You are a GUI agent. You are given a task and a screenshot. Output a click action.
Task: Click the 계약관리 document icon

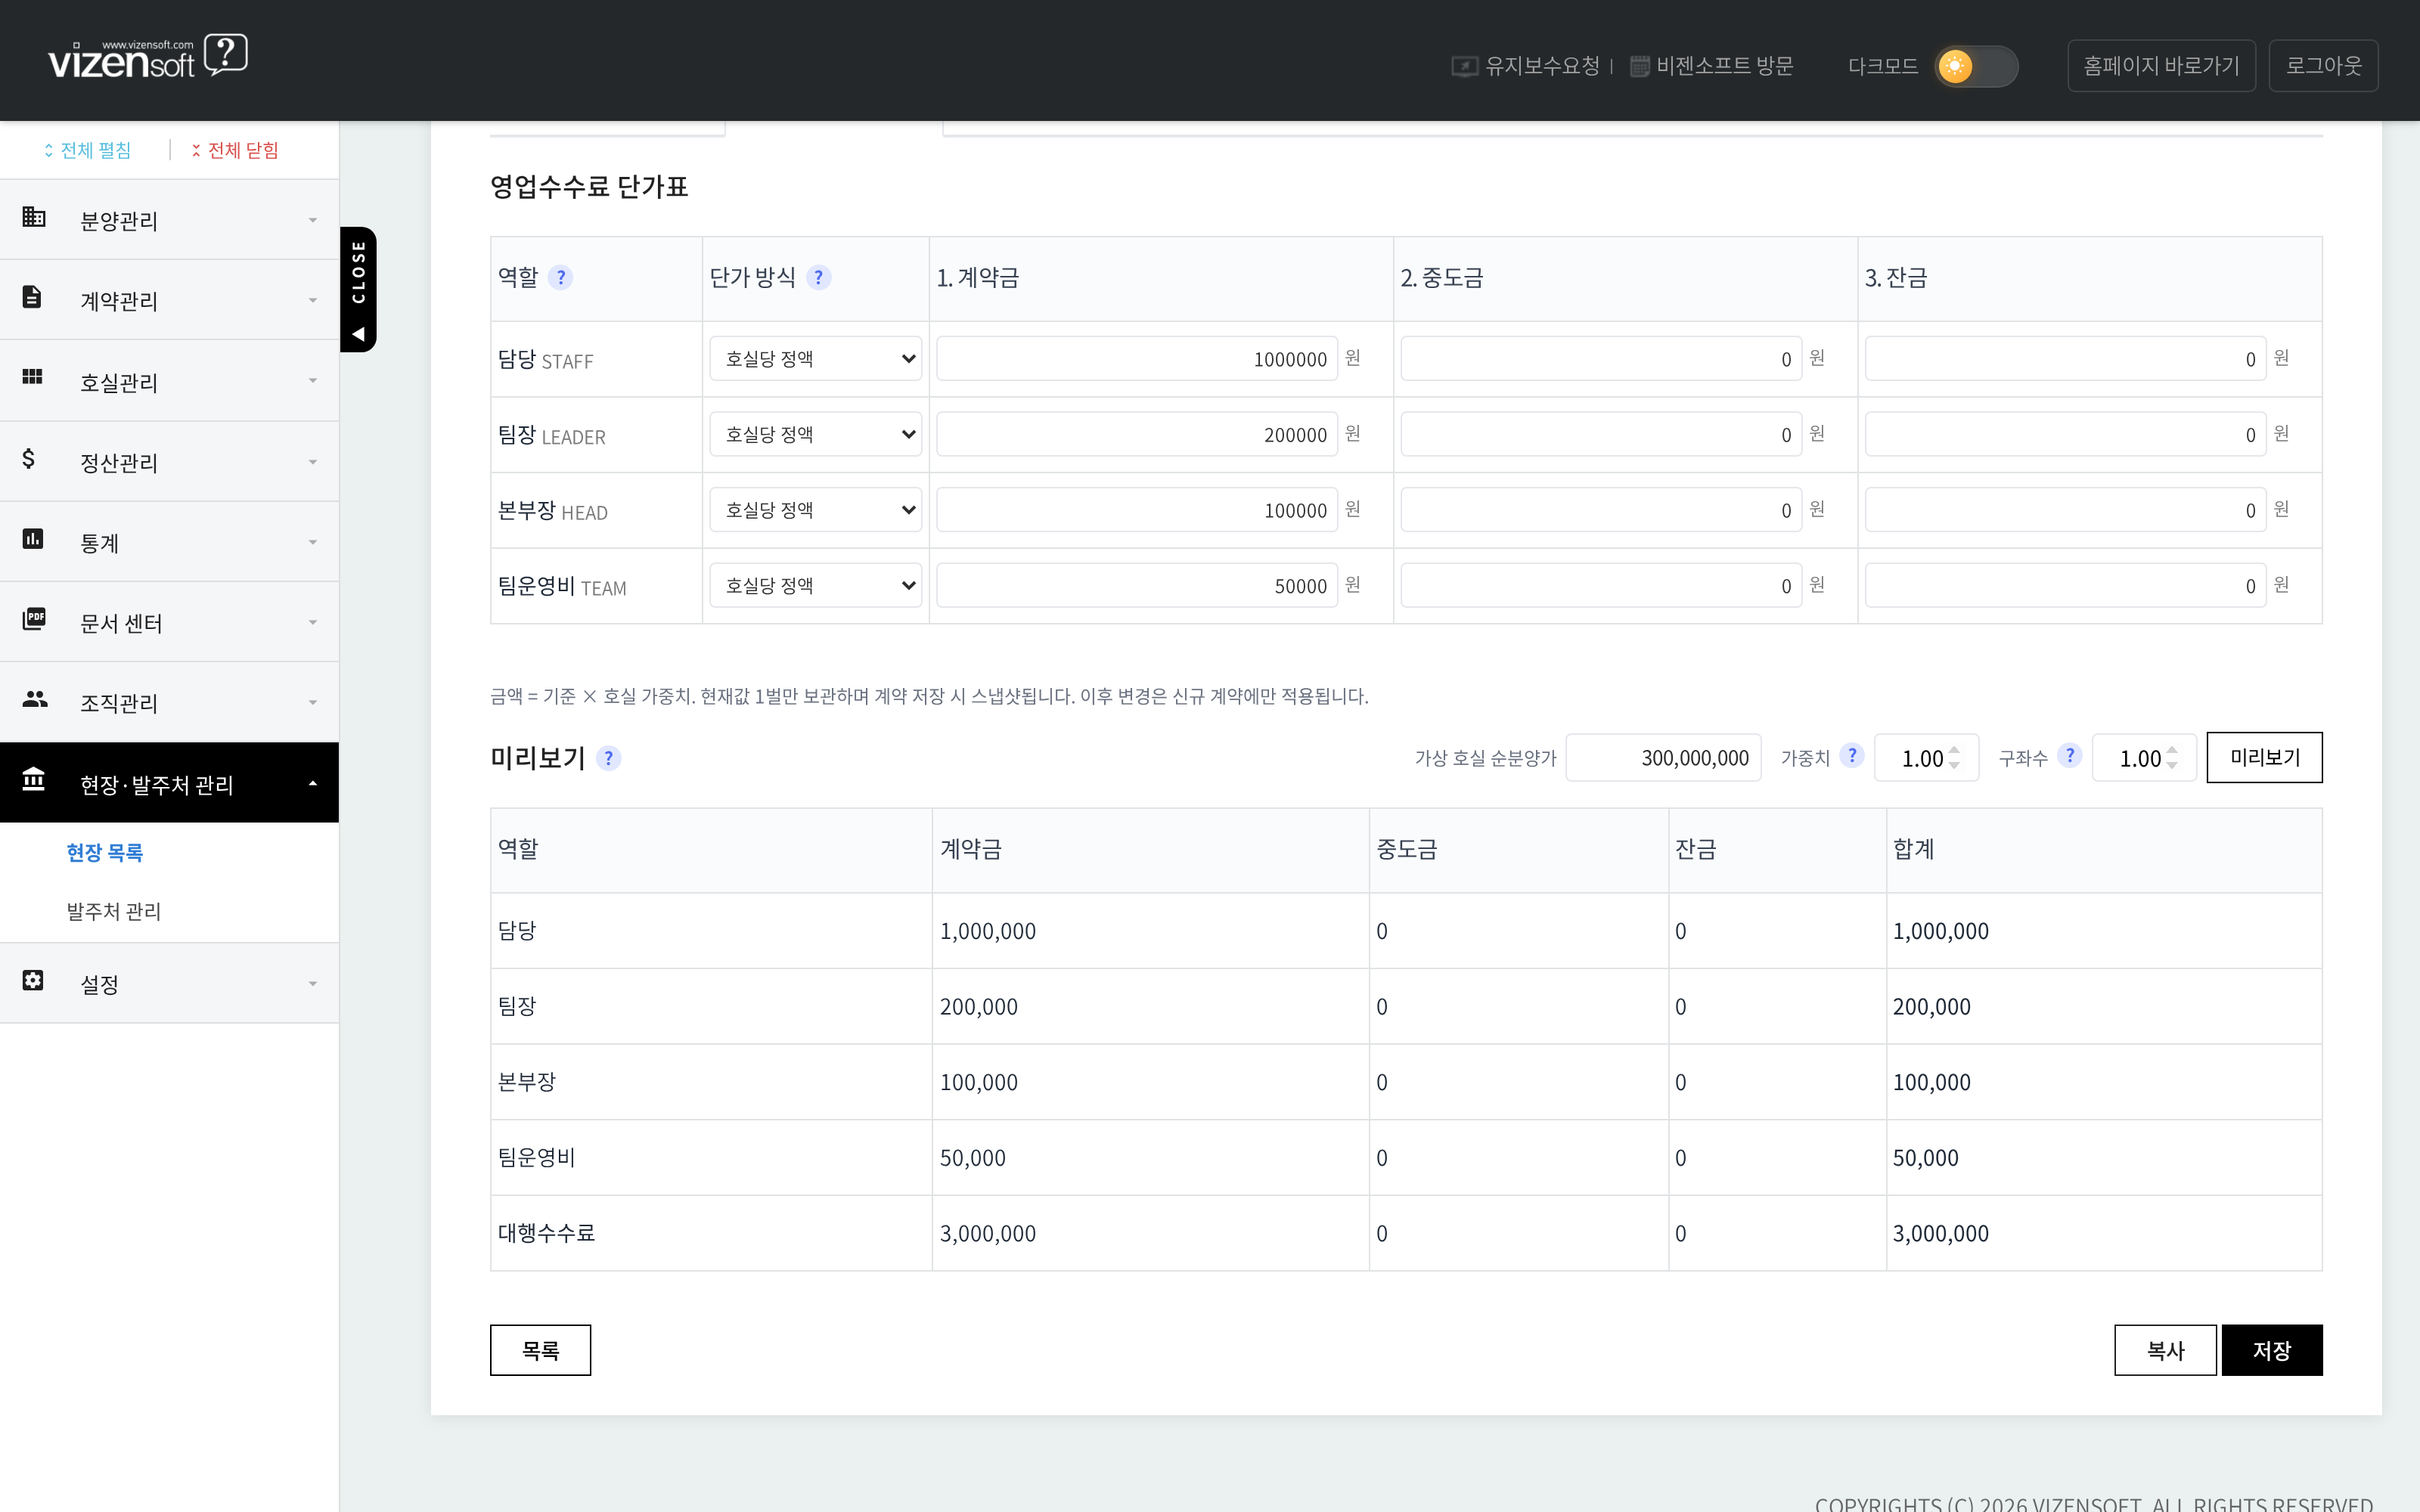pyautogui.click(x=32, y=297)
